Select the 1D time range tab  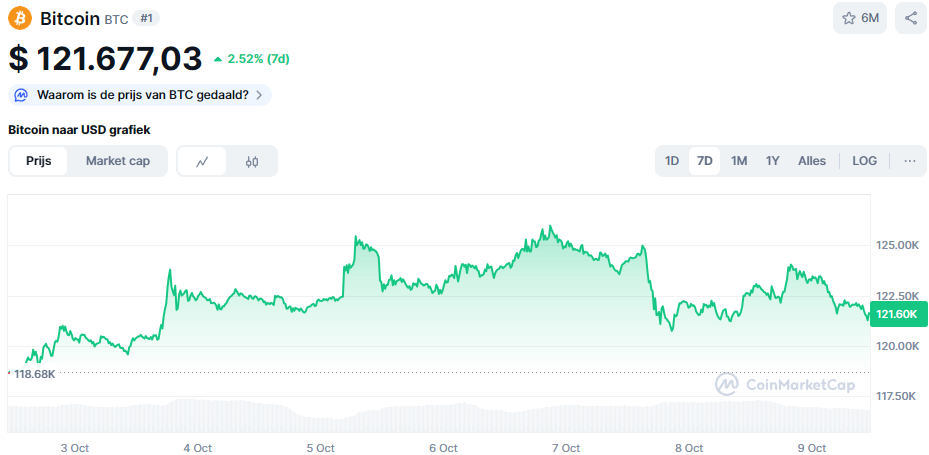click(x=672, y=161)
